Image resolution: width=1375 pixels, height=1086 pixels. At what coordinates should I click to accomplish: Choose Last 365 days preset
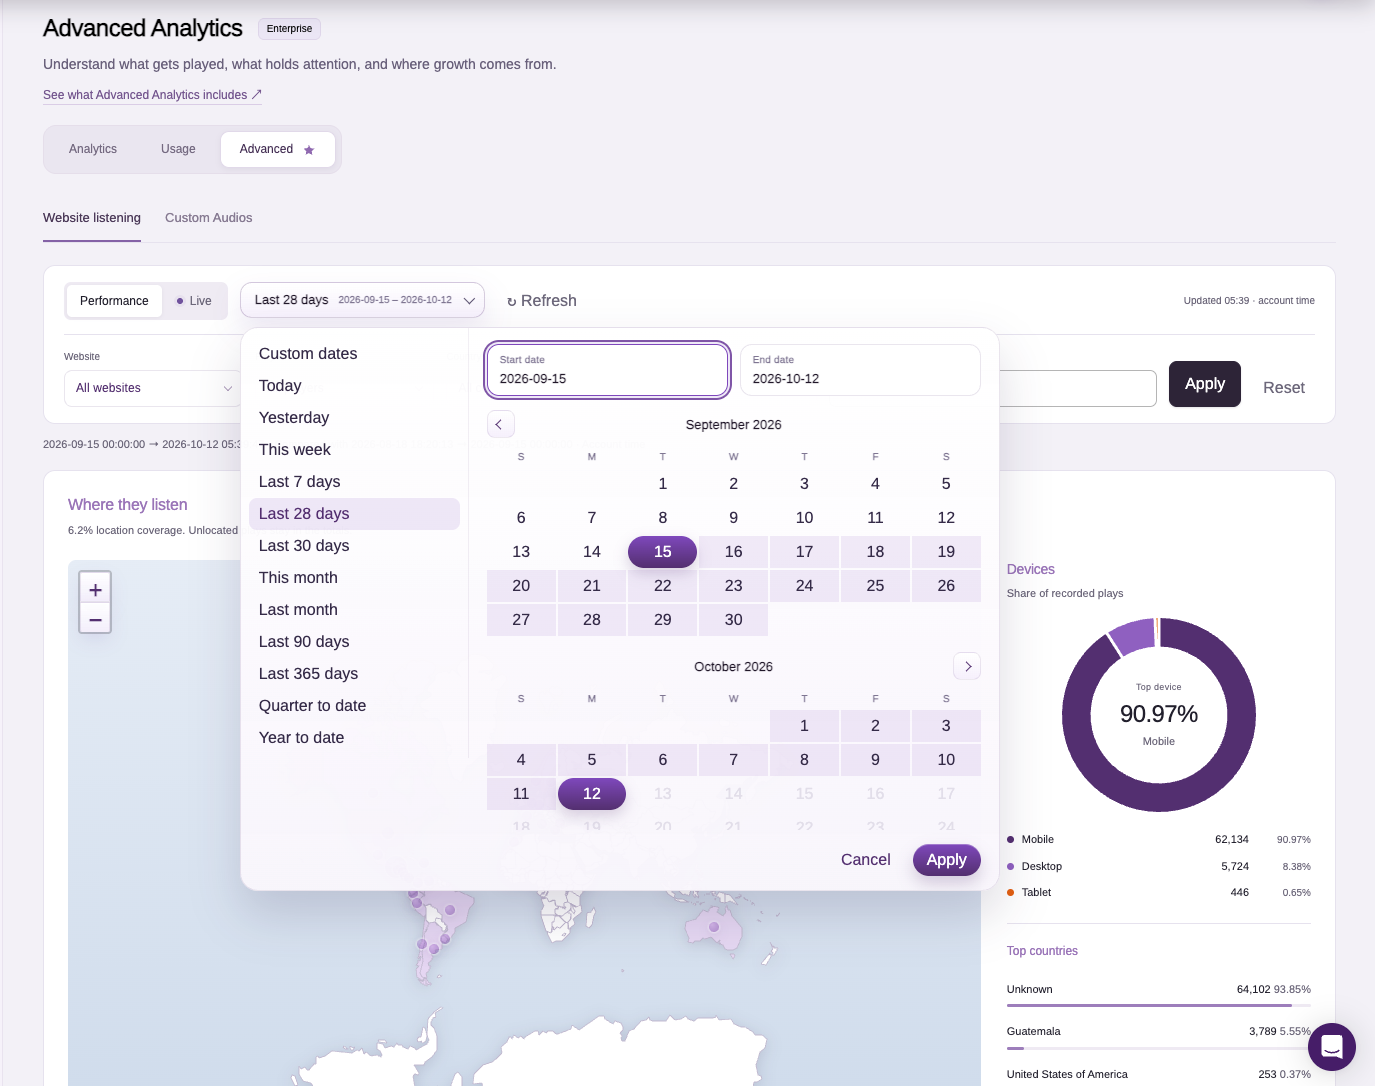pyautogui.click(x=354, y=674)
